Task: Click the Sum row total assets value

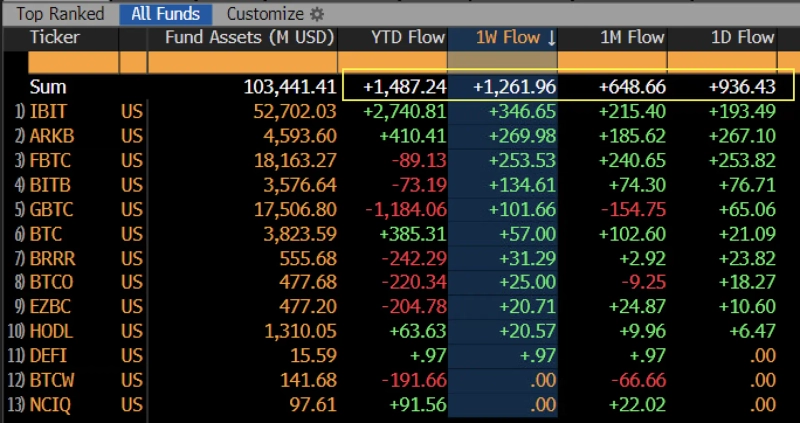Action: [x=283, y=87]
